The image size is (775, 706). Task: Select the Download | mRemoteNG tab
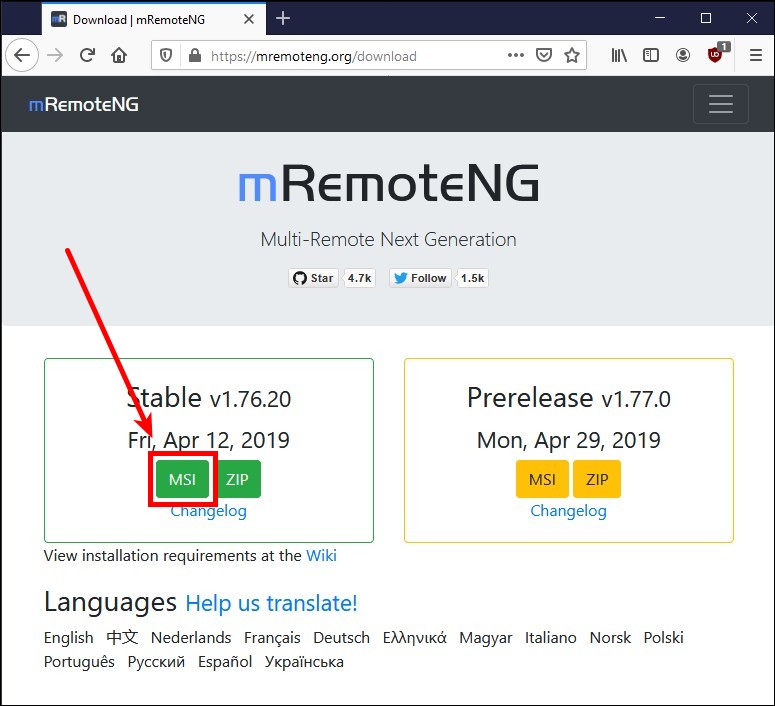tap(145, 19)
